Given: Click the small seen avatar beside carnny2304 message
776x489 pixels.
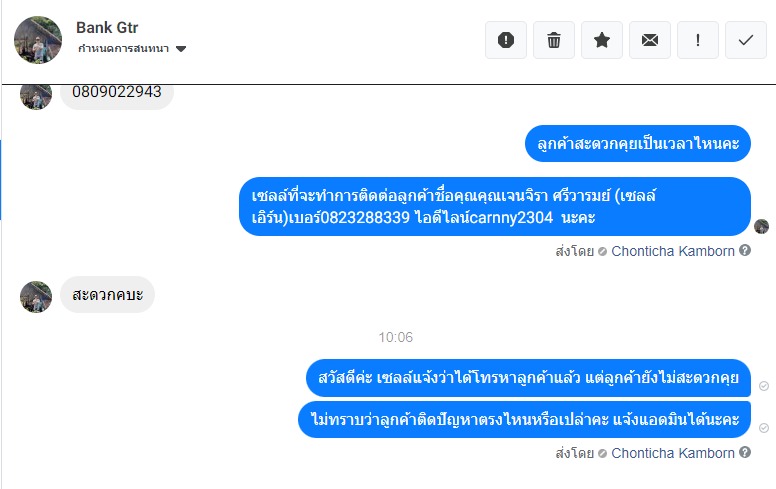Looking at the screenshot, I should 761,226.
